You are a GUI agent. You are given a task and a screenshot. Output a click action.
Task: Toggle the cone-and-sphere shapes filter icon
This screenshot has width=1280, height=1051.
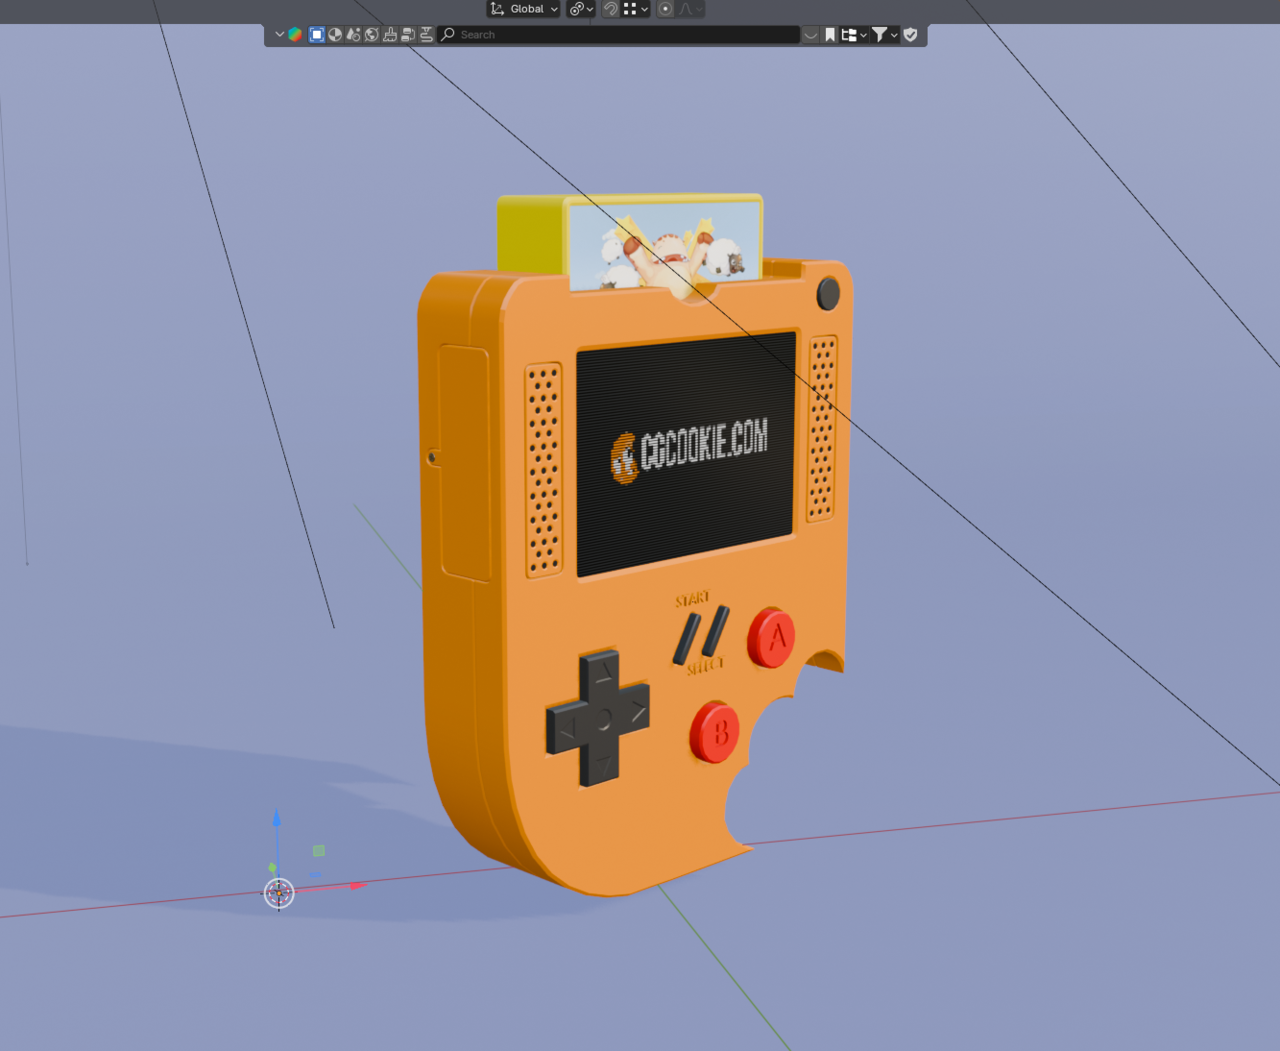353,34
